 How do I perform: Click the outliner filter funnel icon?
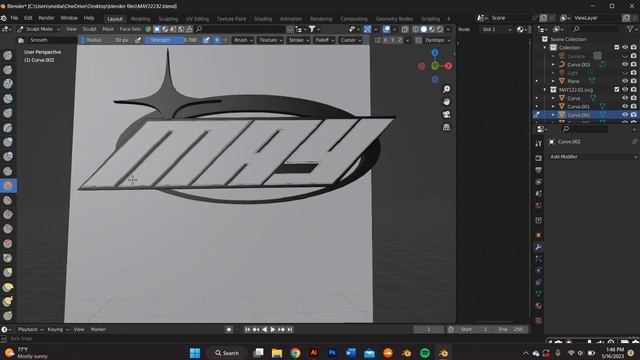click(x=630, y=29)
